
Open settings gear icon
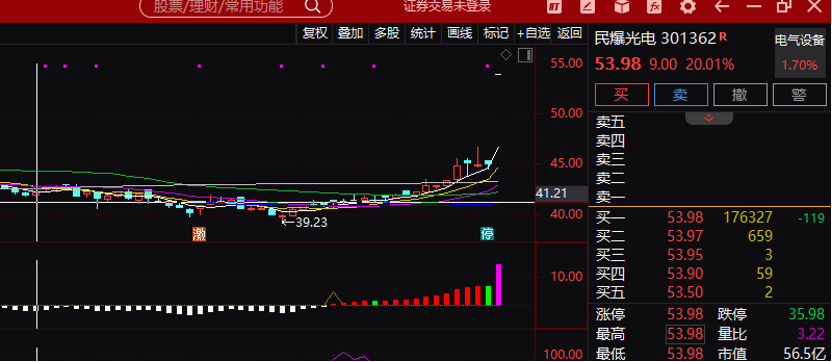(688, 7)
